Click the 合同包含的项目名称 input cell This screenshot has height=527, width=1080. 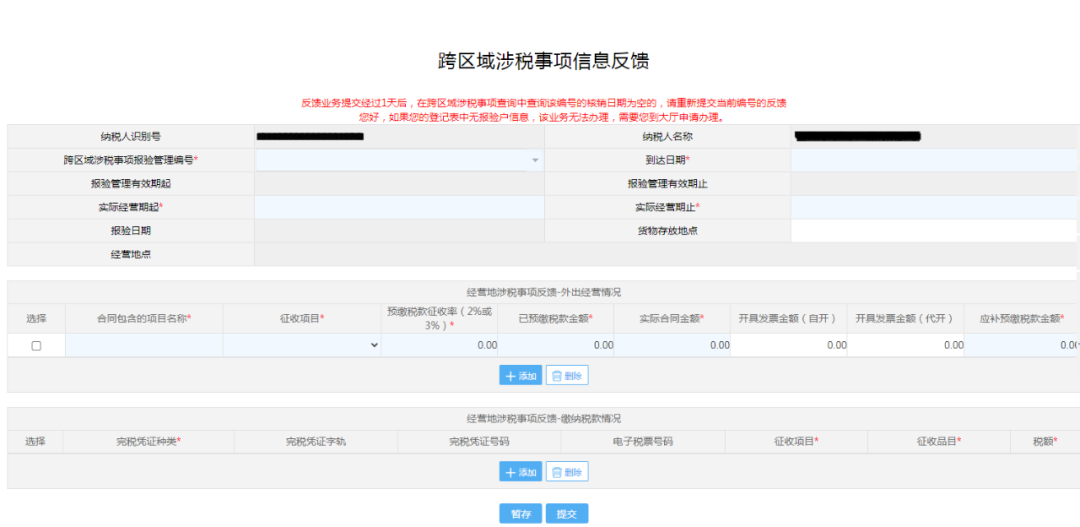pyautogui.click(x=144, y=345)
